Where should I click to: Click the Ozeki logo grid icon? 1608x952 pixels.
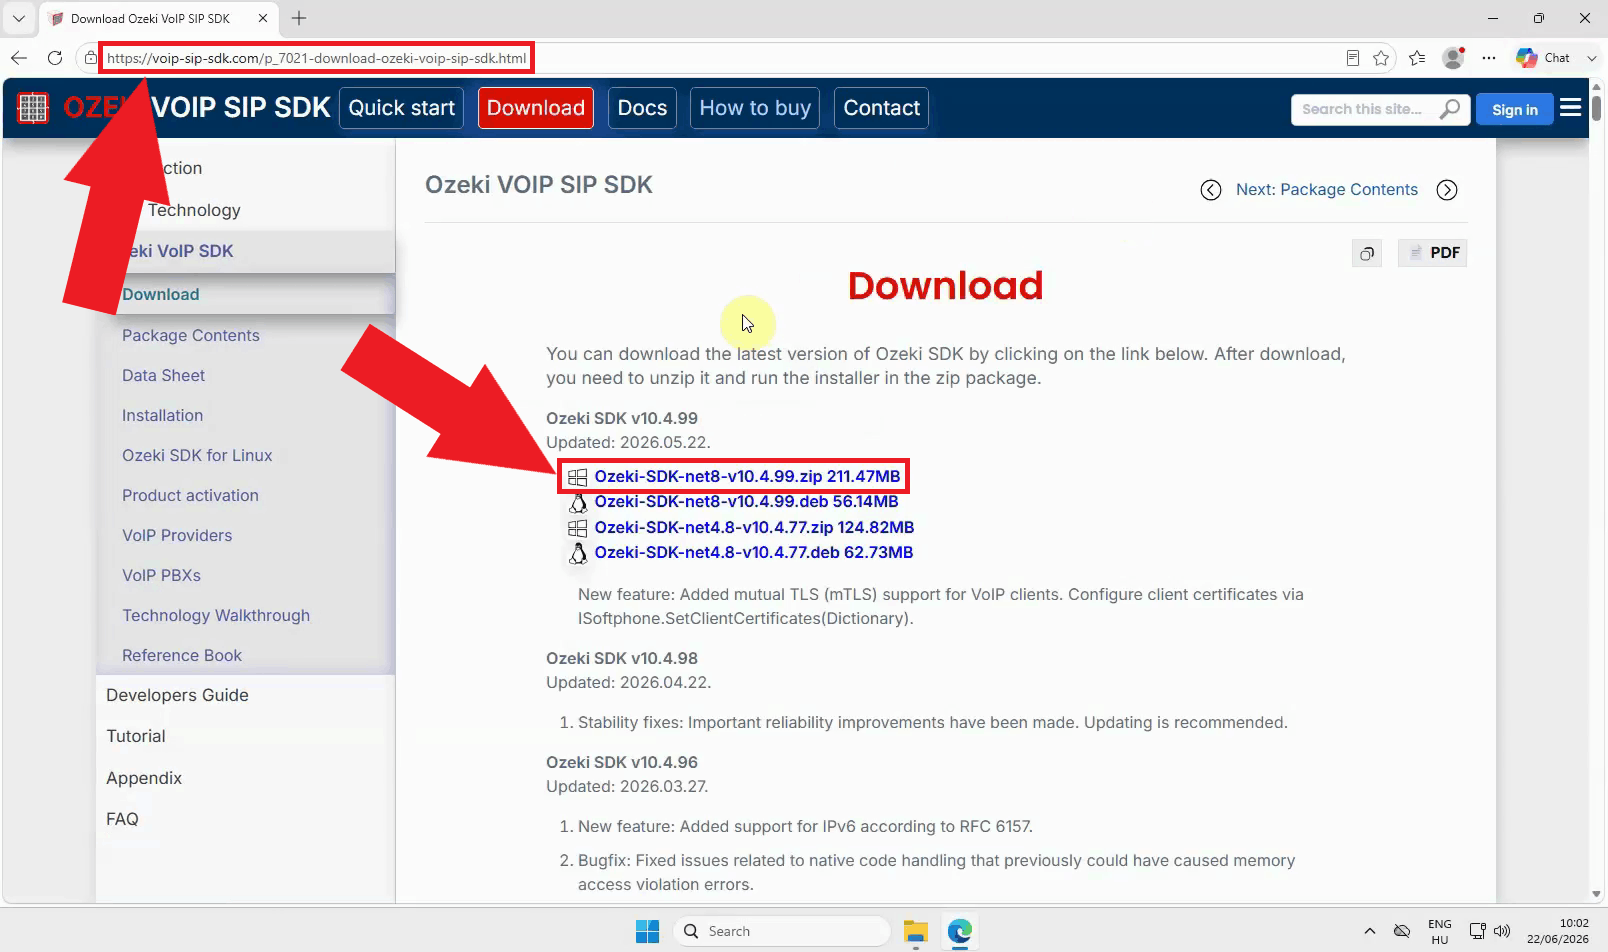pos(33,108)
